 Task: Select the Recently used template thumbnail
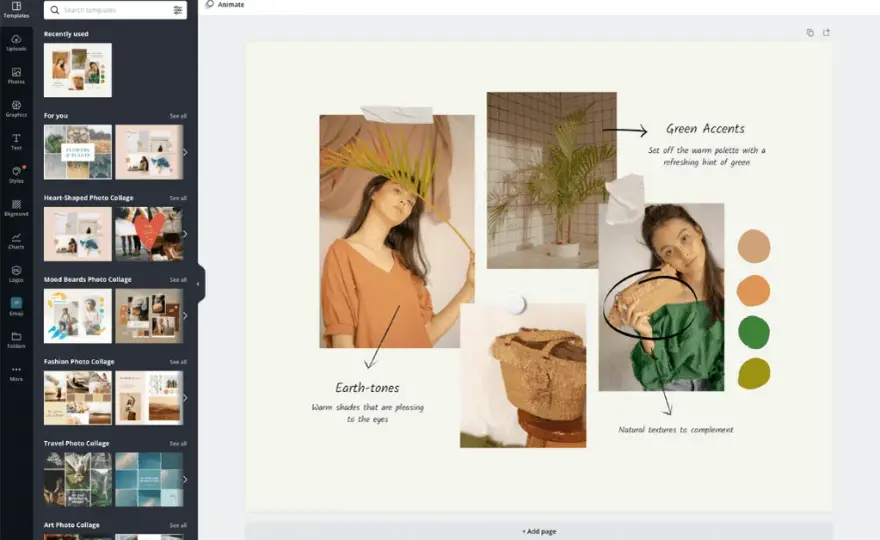(x=77, y=70)
